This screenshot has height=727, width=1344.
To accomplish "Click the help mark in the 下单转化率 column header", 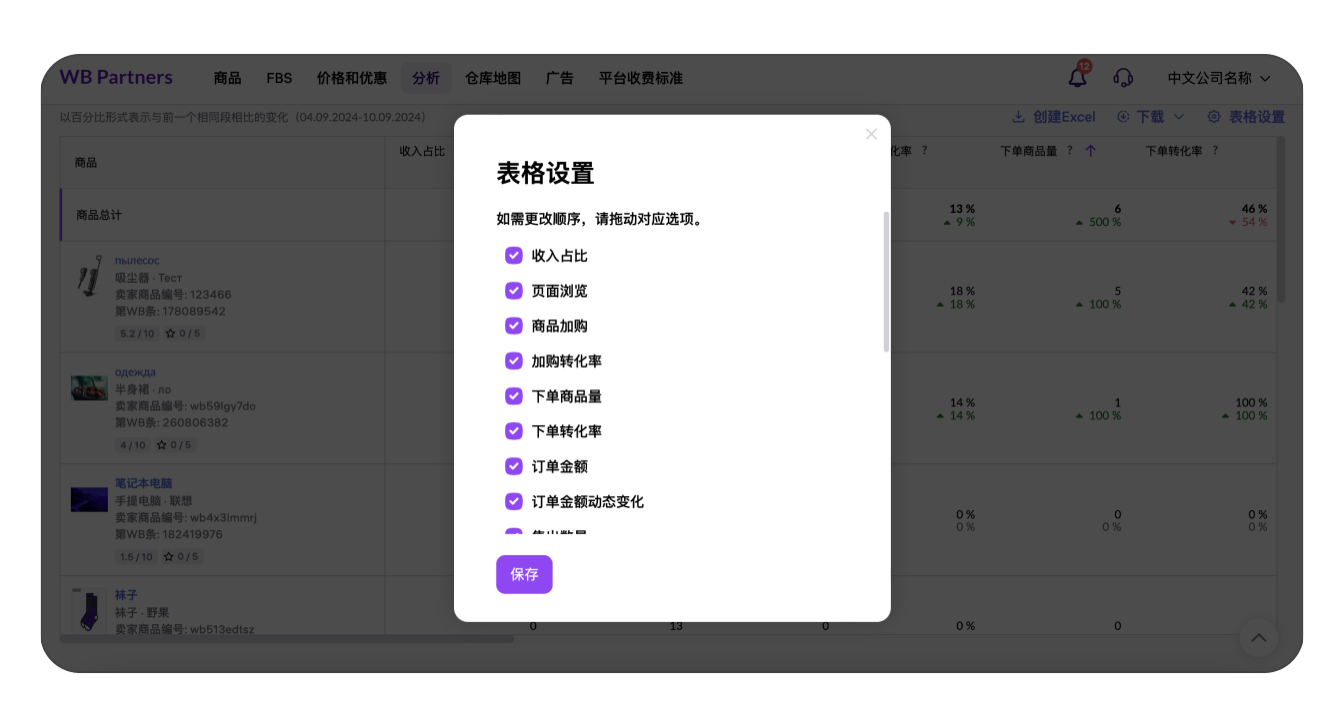I will pos(1215,150).
